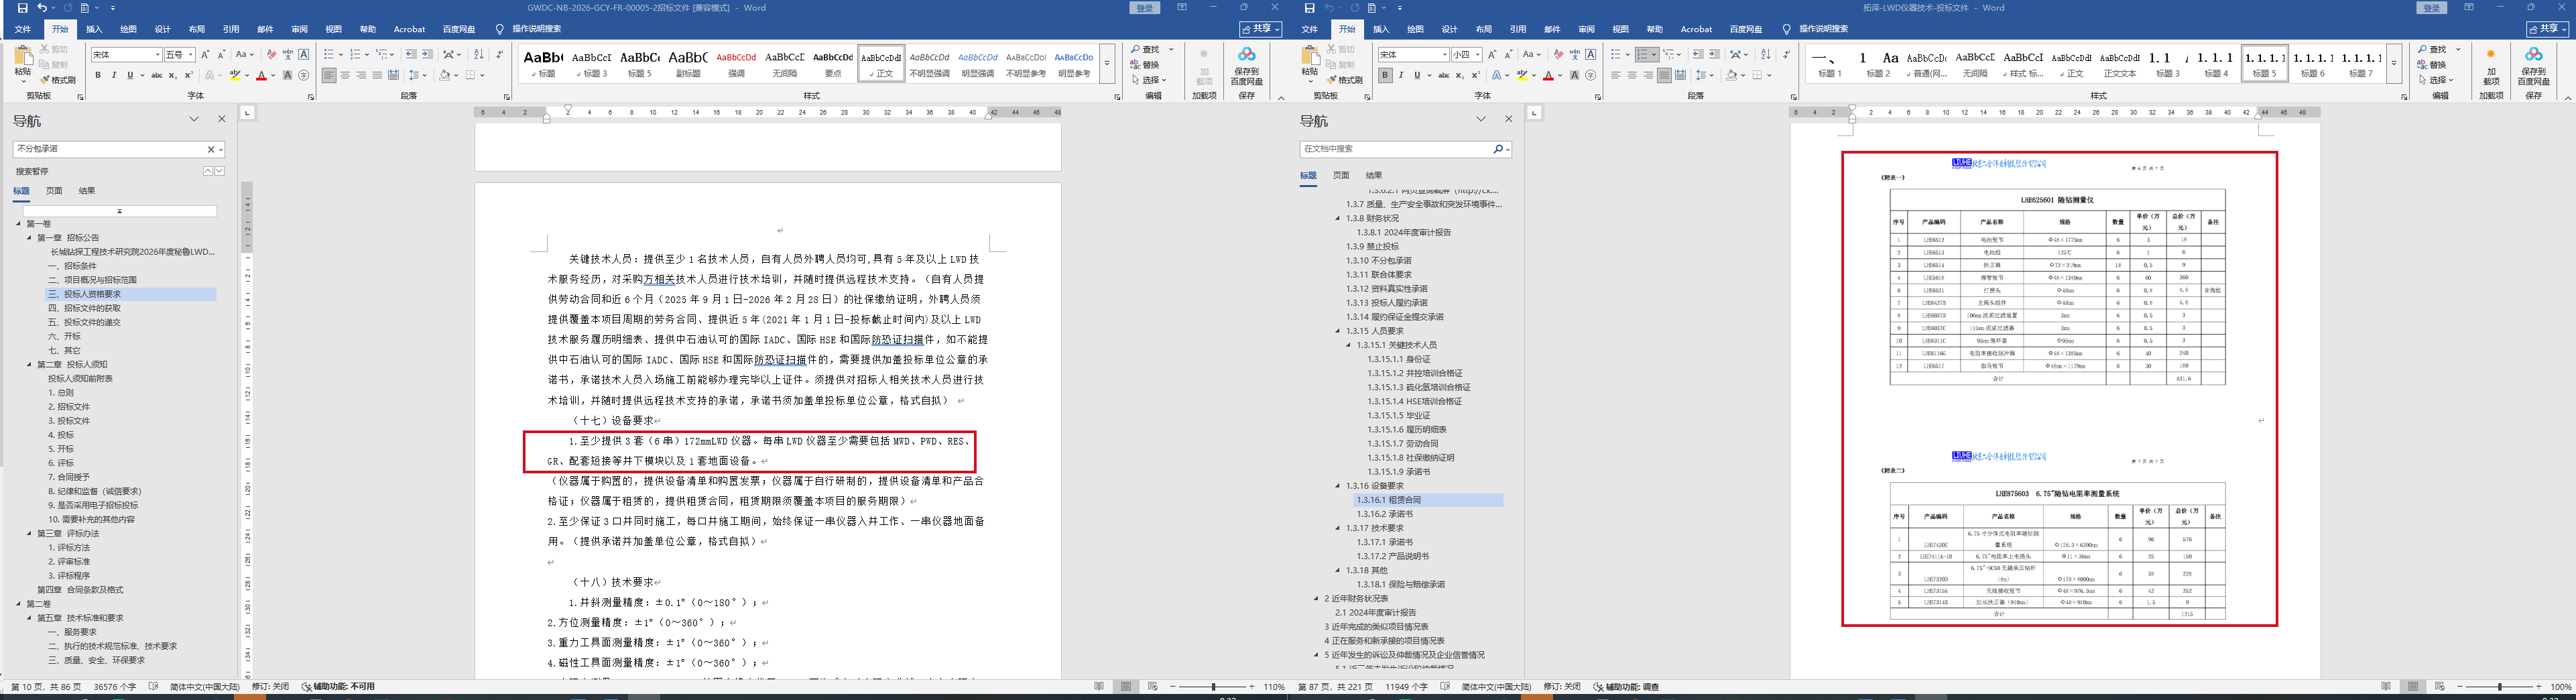2576x700 pixels.
Task: Select left alignment in right Word window
Action: pyautogui.click(x=1616, y=75)
